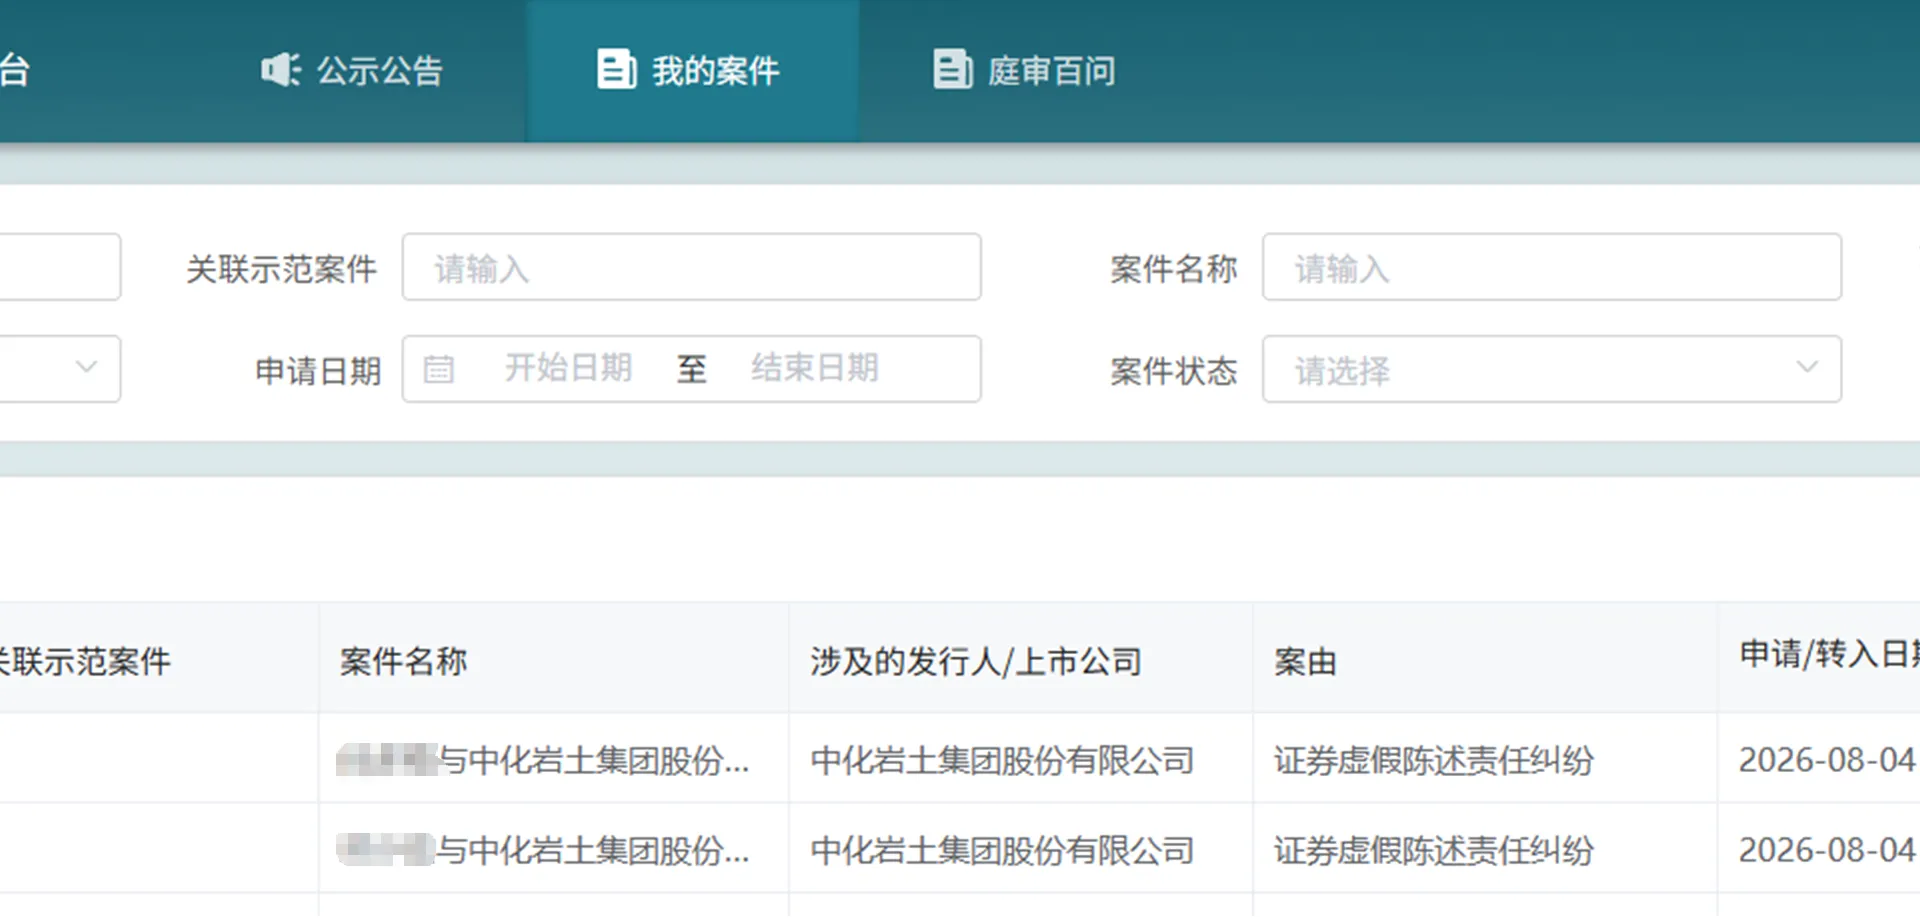
Task: Click the calendar icon in 申请日期 field
Action: tap(439, 369)
